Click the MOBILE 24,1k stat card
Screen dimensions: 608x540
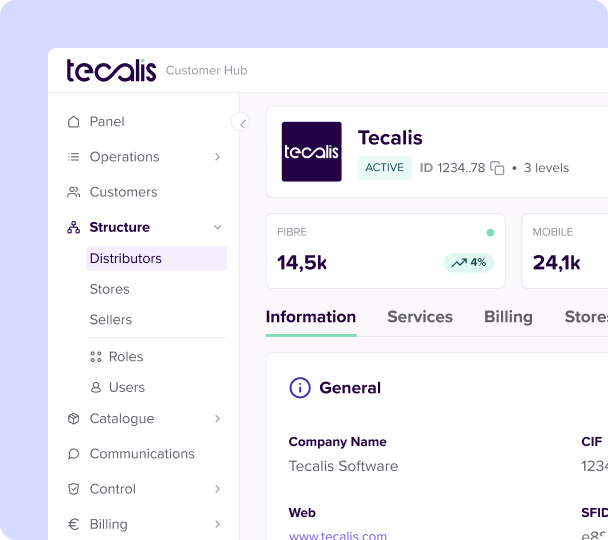[565, 251]
